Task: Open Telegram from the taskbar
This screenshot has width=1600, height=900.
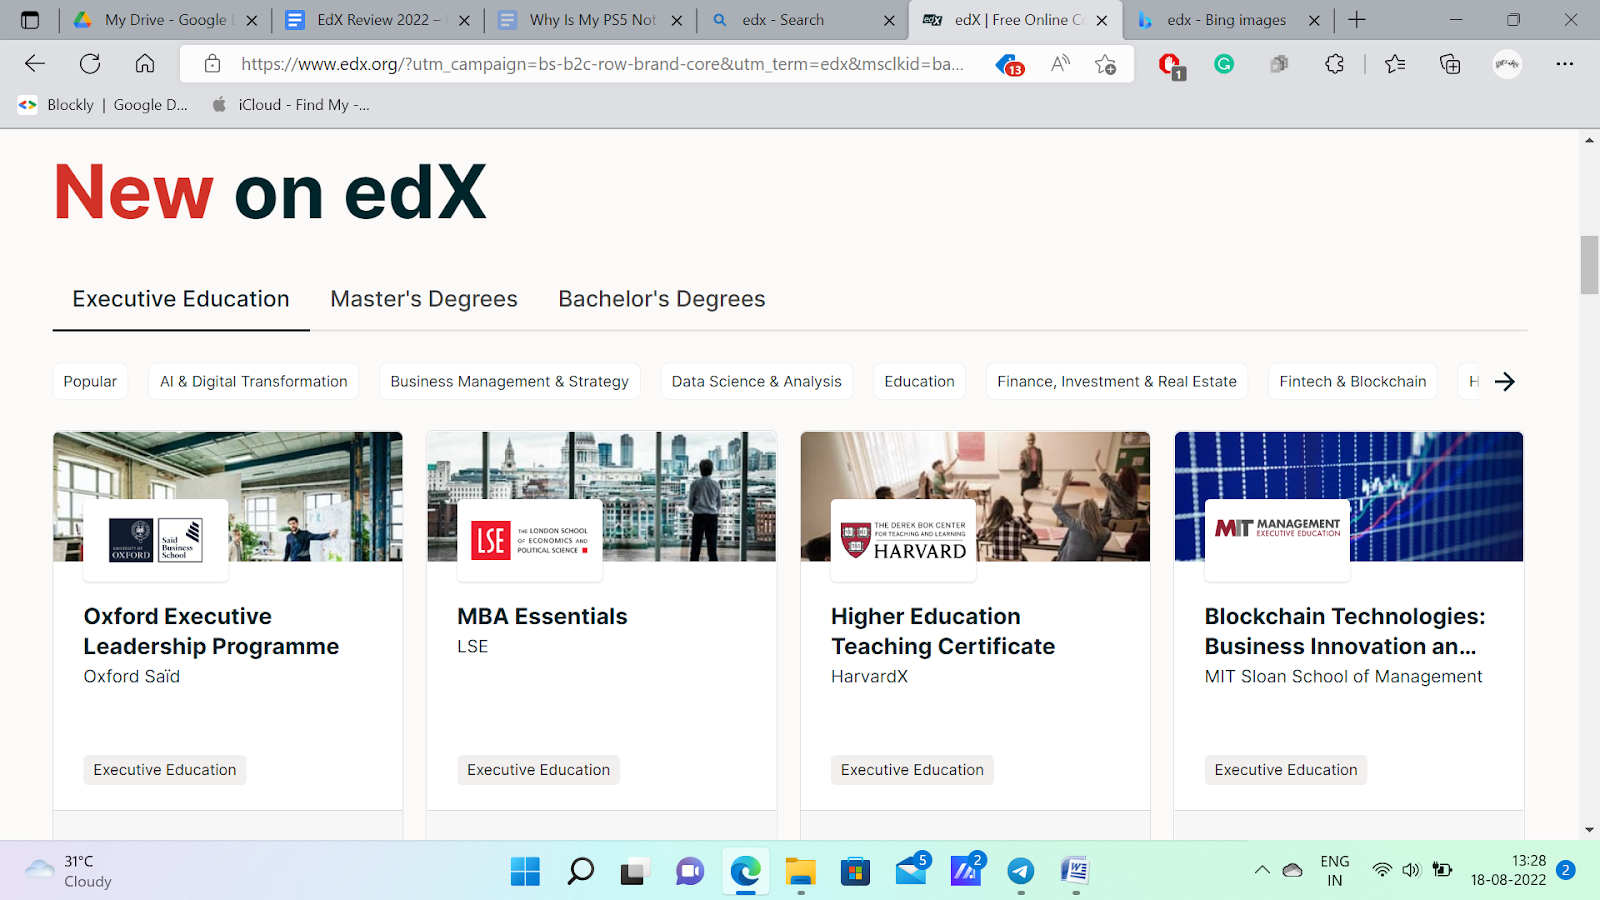Action: click(1020, 871)
